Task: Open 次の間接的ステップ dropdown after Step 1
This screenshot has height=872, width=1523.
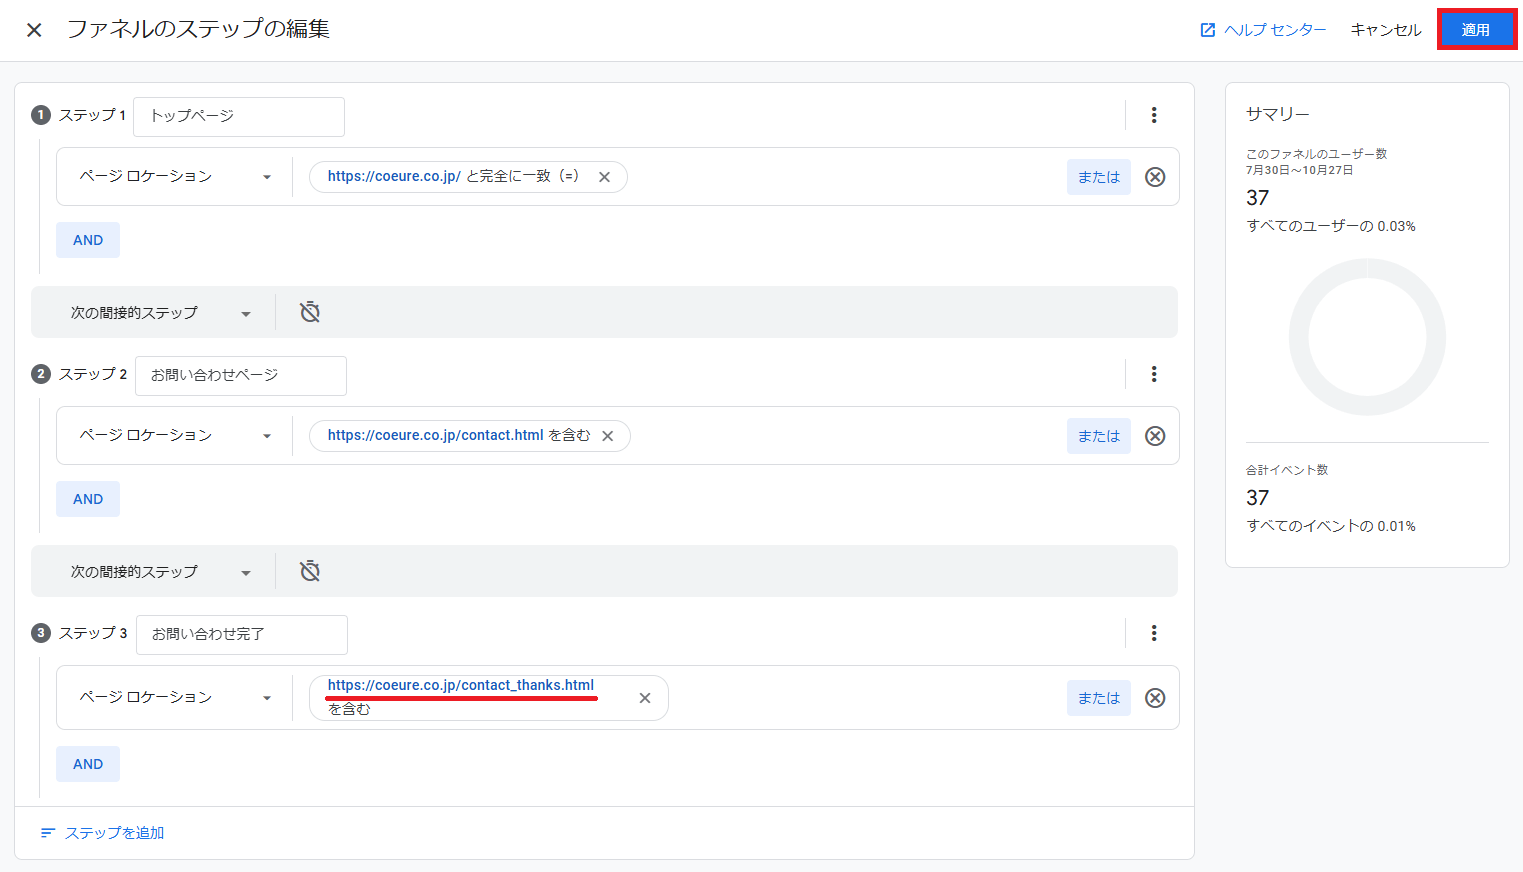Action: tap(160, 313)
